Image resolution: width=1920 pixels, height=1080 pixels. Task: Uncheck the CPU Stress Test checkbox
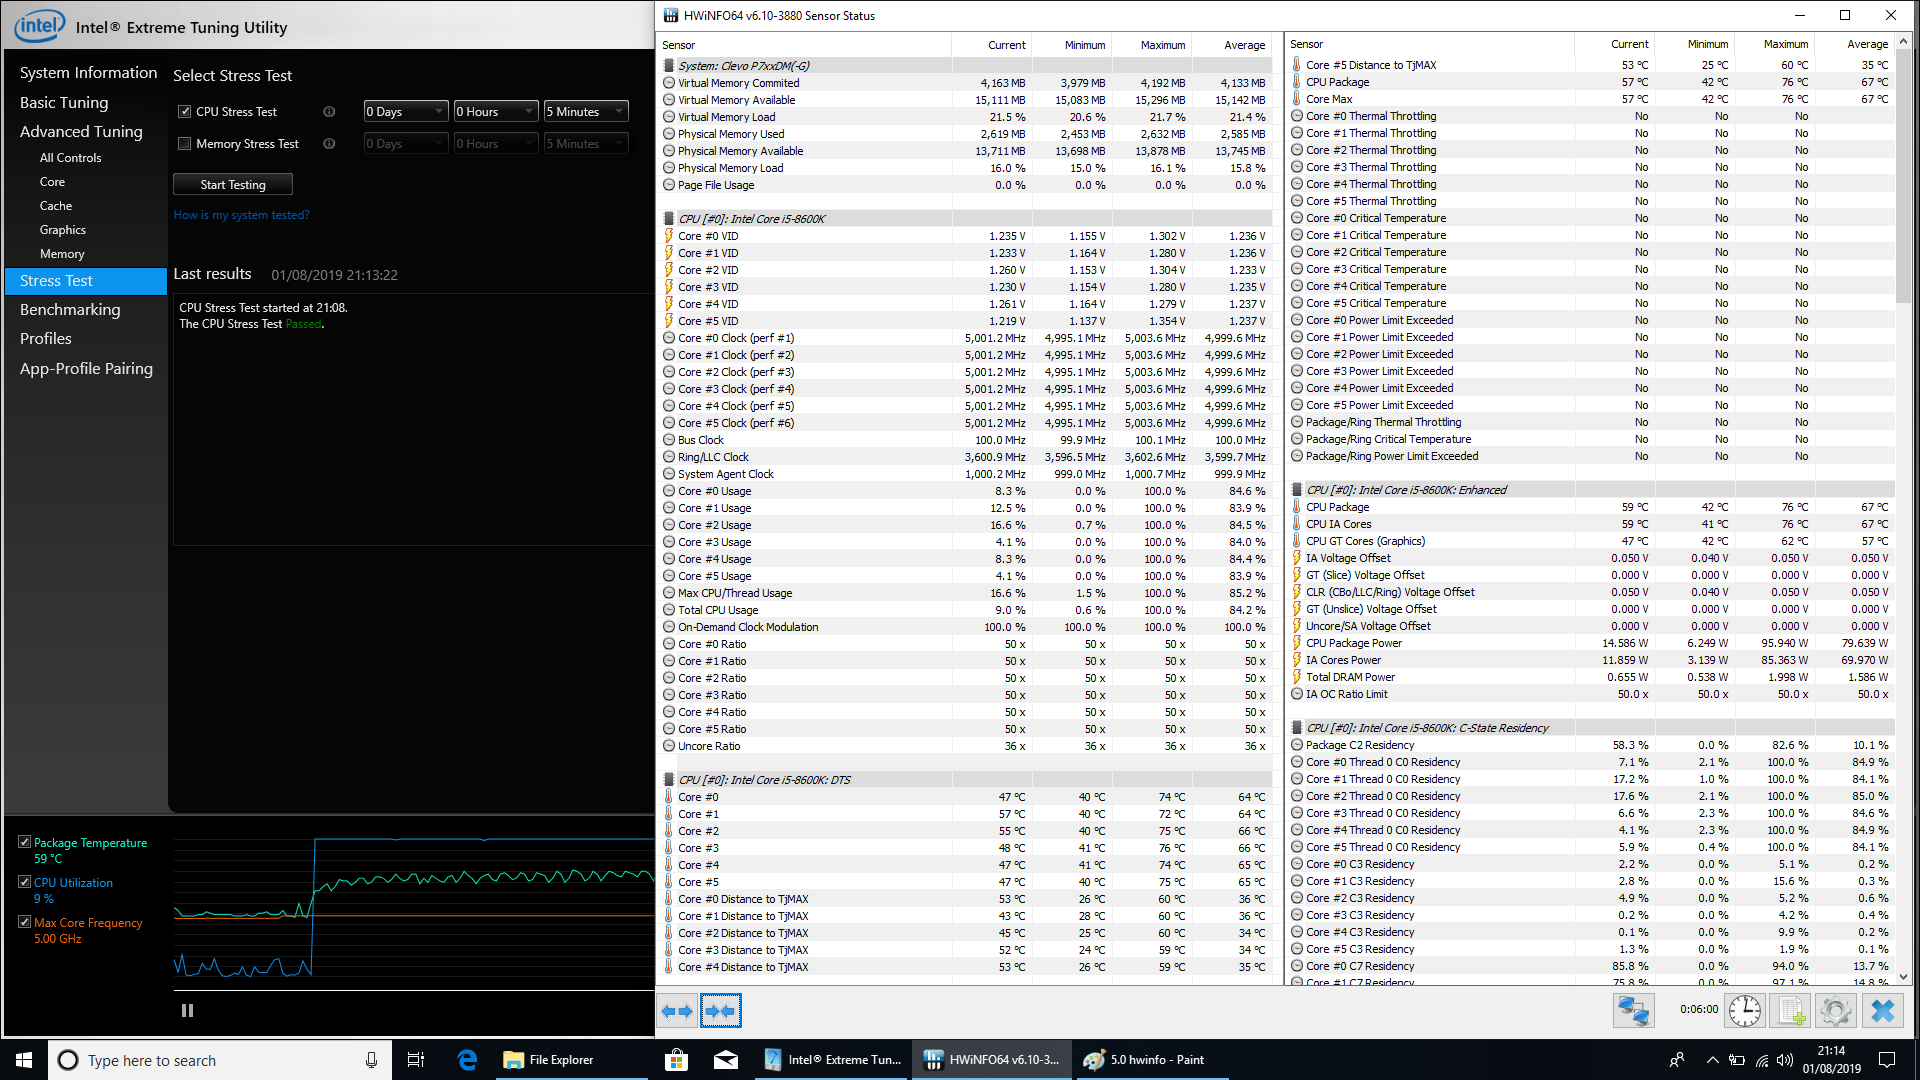point(184,112)
